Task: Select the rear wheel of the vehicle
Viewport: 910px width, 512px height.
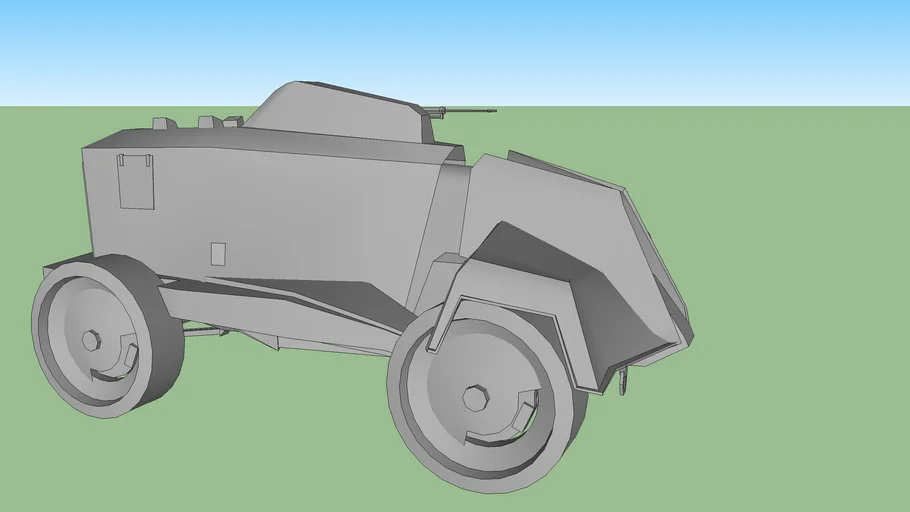Action: (107, 336)
